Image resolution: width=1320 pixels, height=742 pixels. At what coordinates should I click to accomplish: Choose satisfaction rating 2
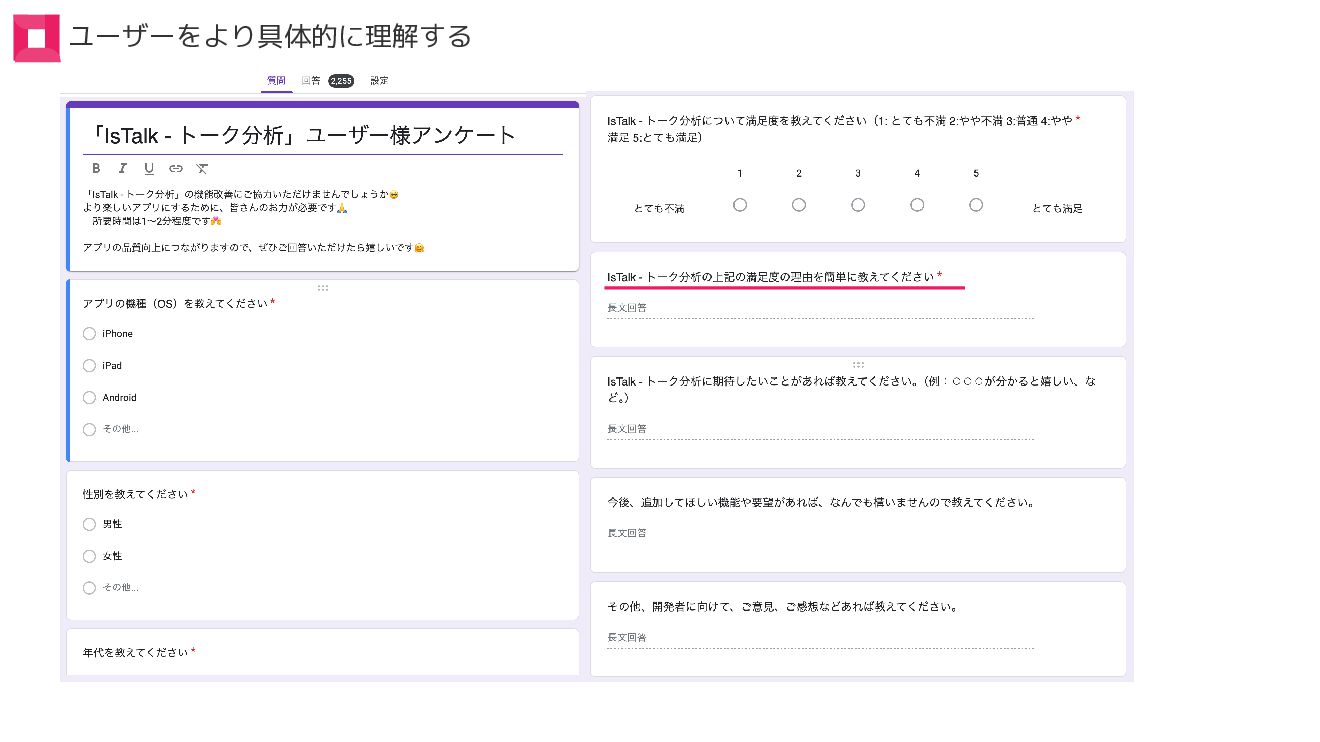[x=799, y=205]
